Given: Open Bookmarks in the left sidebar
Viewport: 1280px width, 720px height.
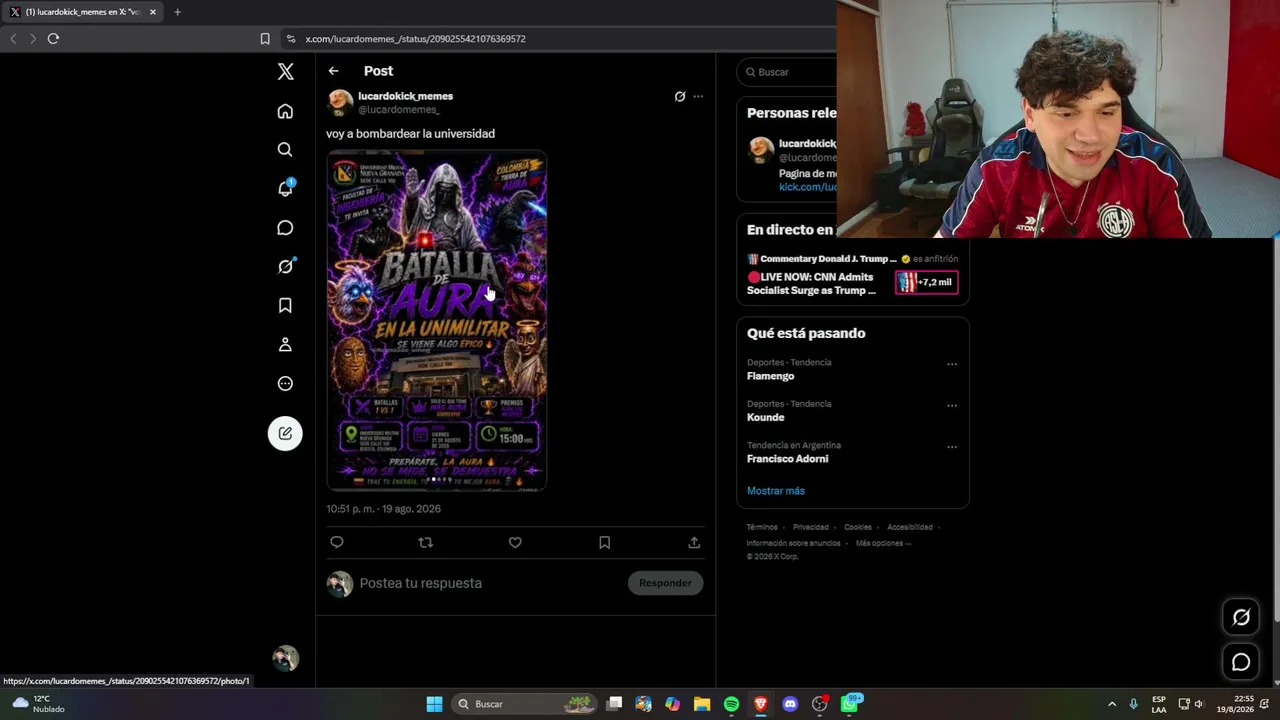Looking at the screenshot, I should [x=285, y=306].
